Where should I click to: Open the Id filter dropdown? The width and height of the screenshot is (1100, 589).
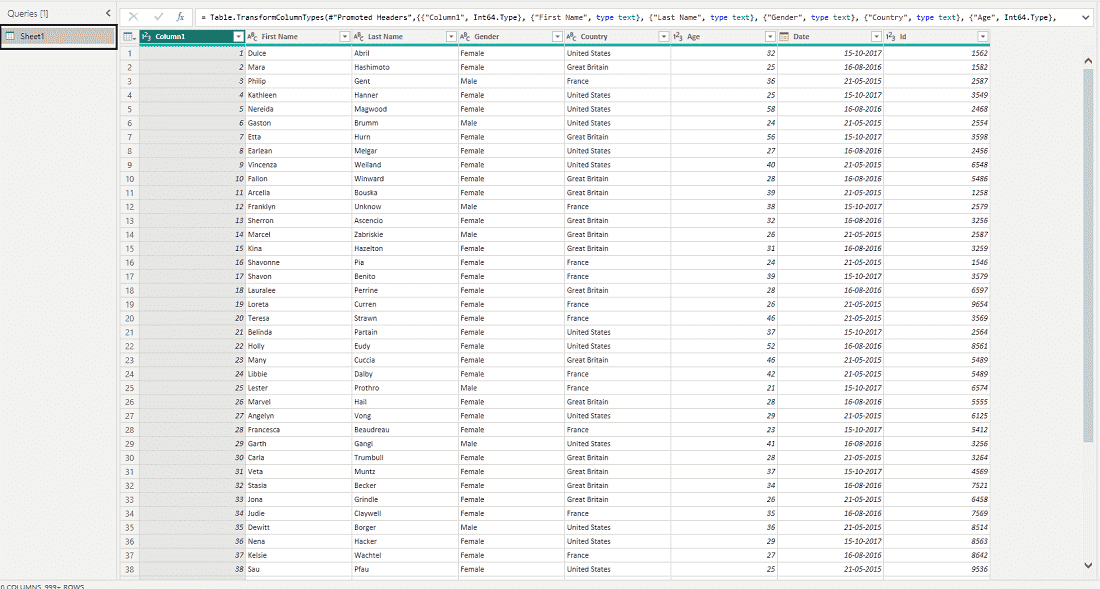(x=983, y=36)
